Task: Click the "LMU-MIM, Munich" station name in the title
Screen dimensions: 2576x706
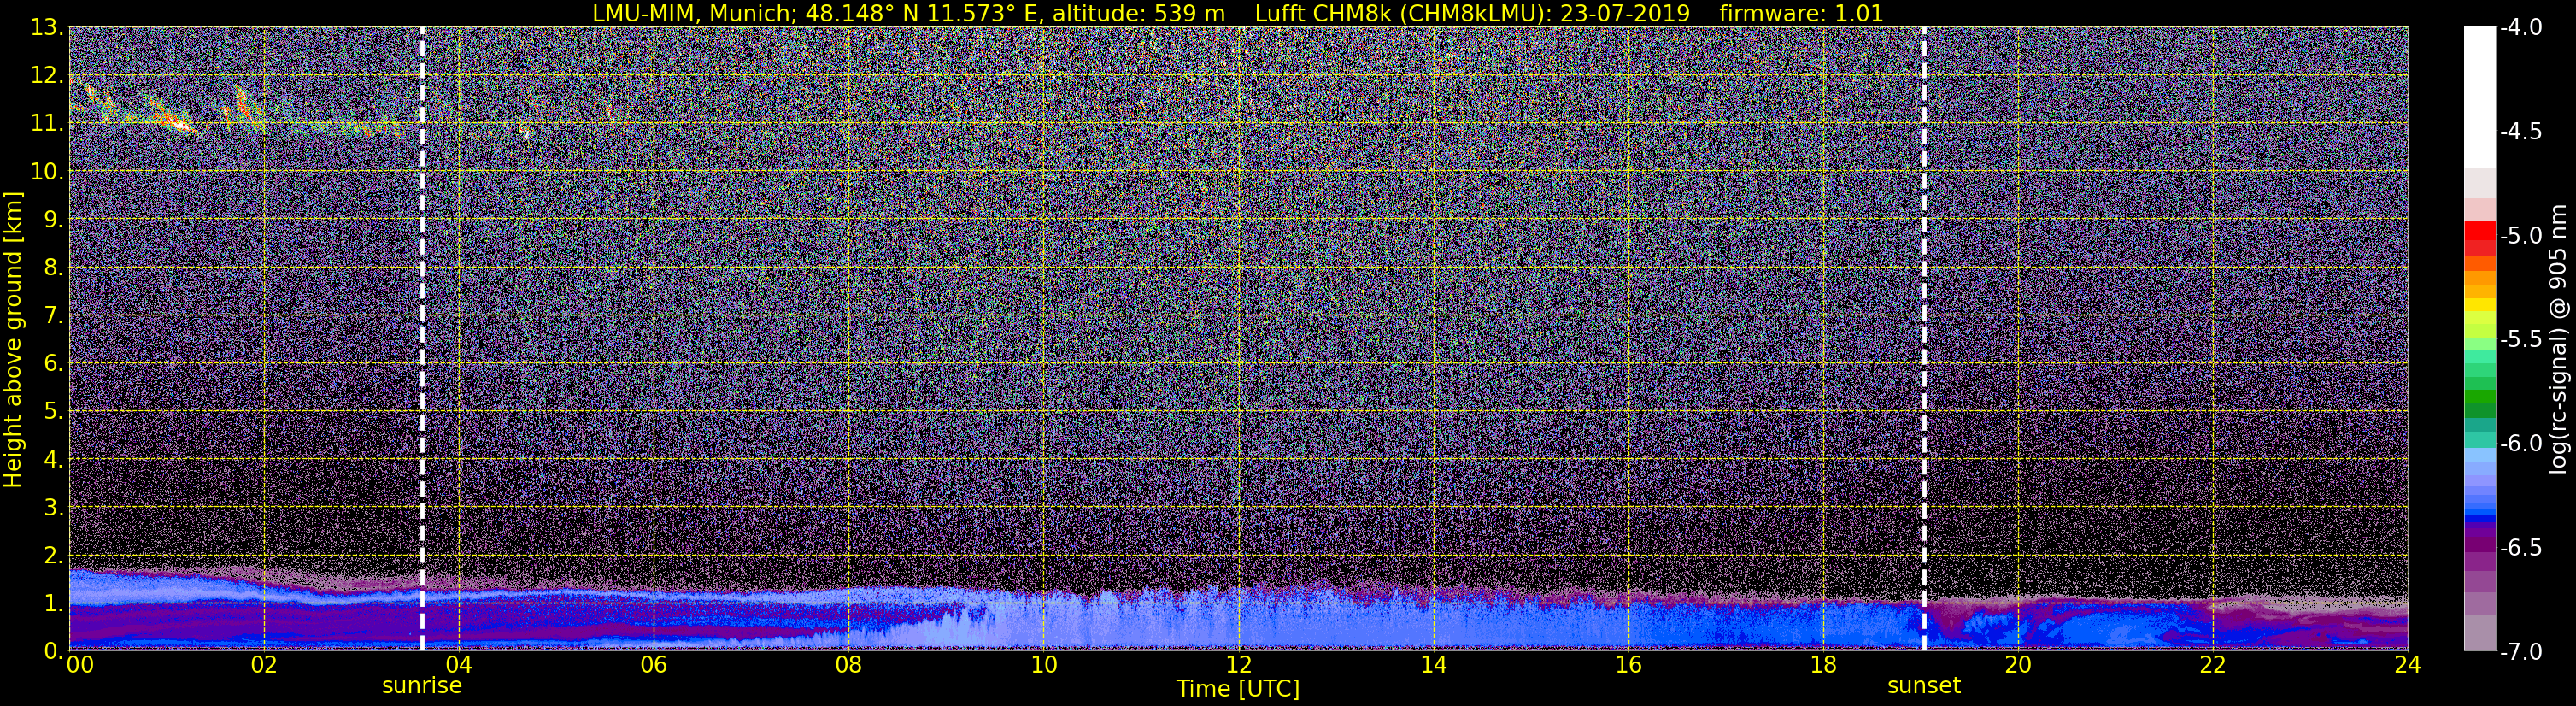Action: click(x=695, y=13)
